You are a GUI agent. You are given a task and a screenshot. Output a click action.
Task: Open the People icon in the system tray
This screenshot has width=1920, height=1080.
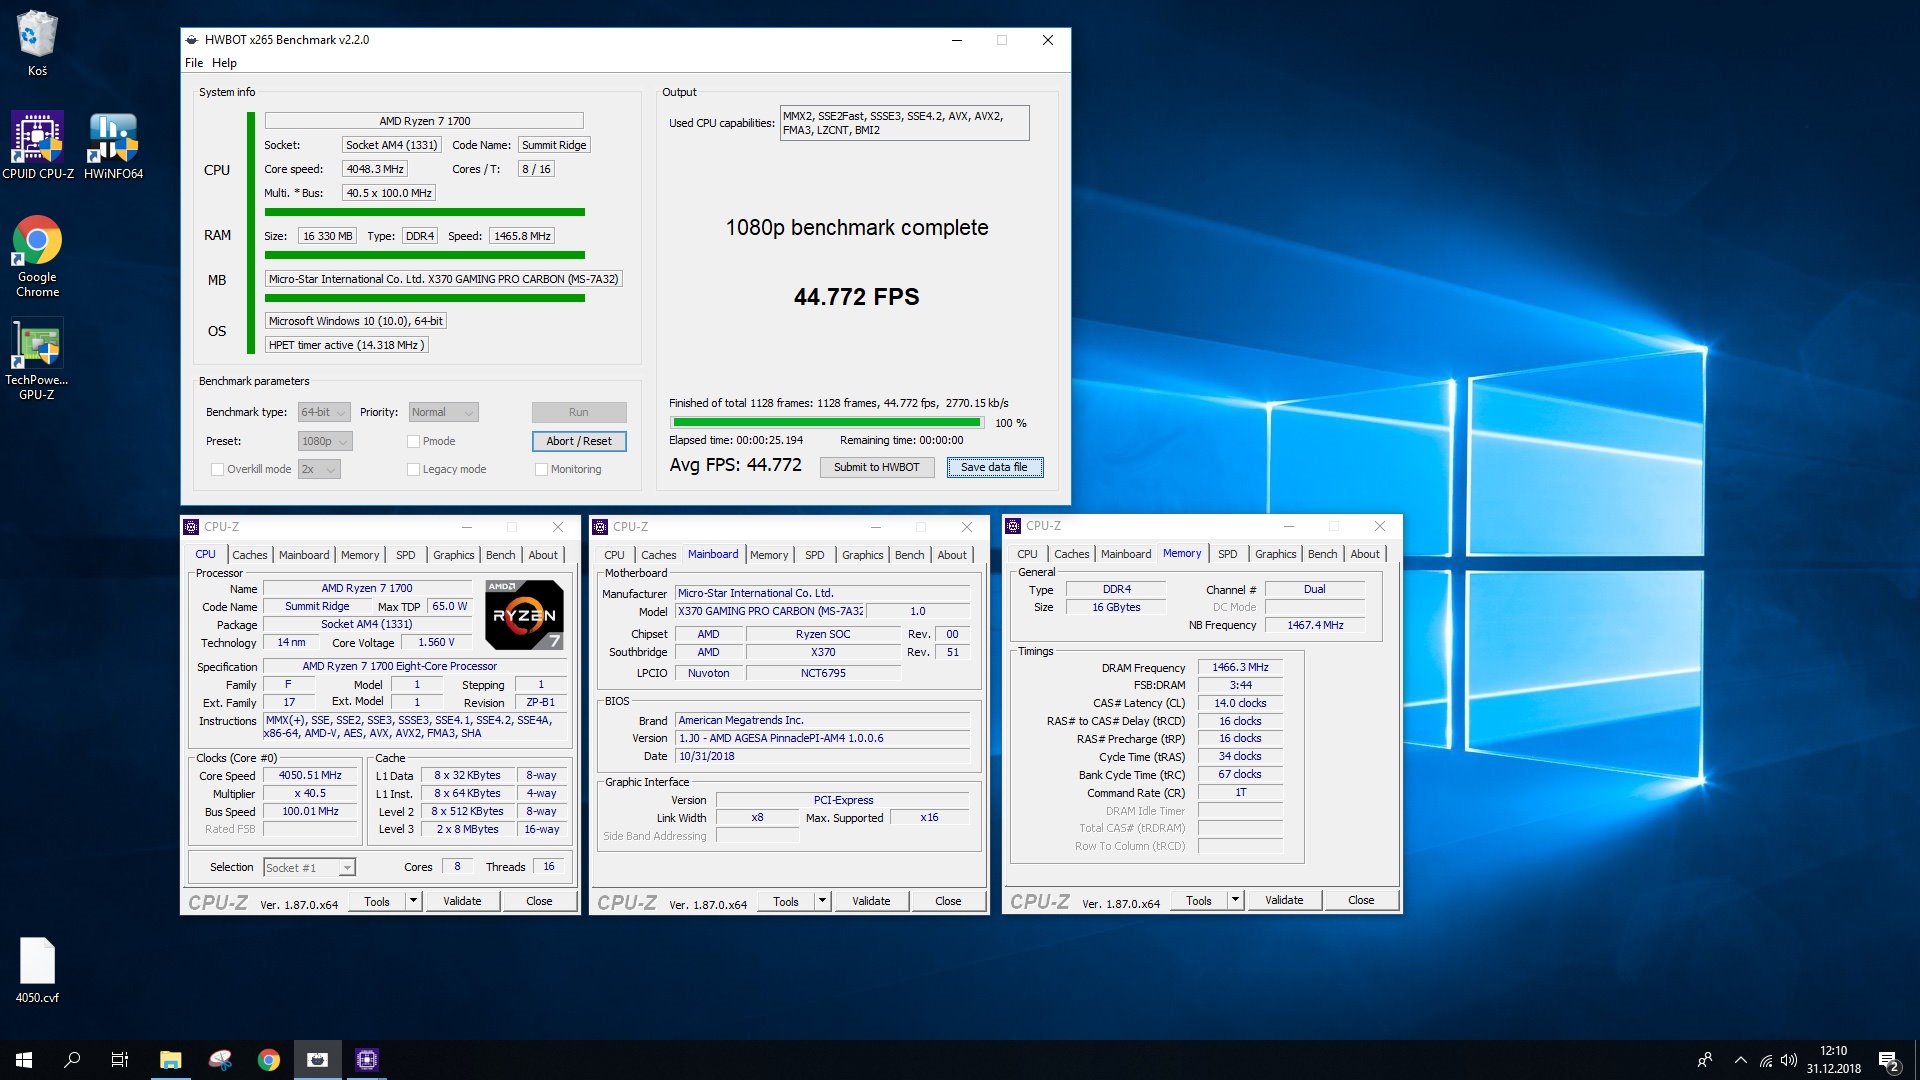tap(1705, 1060)
